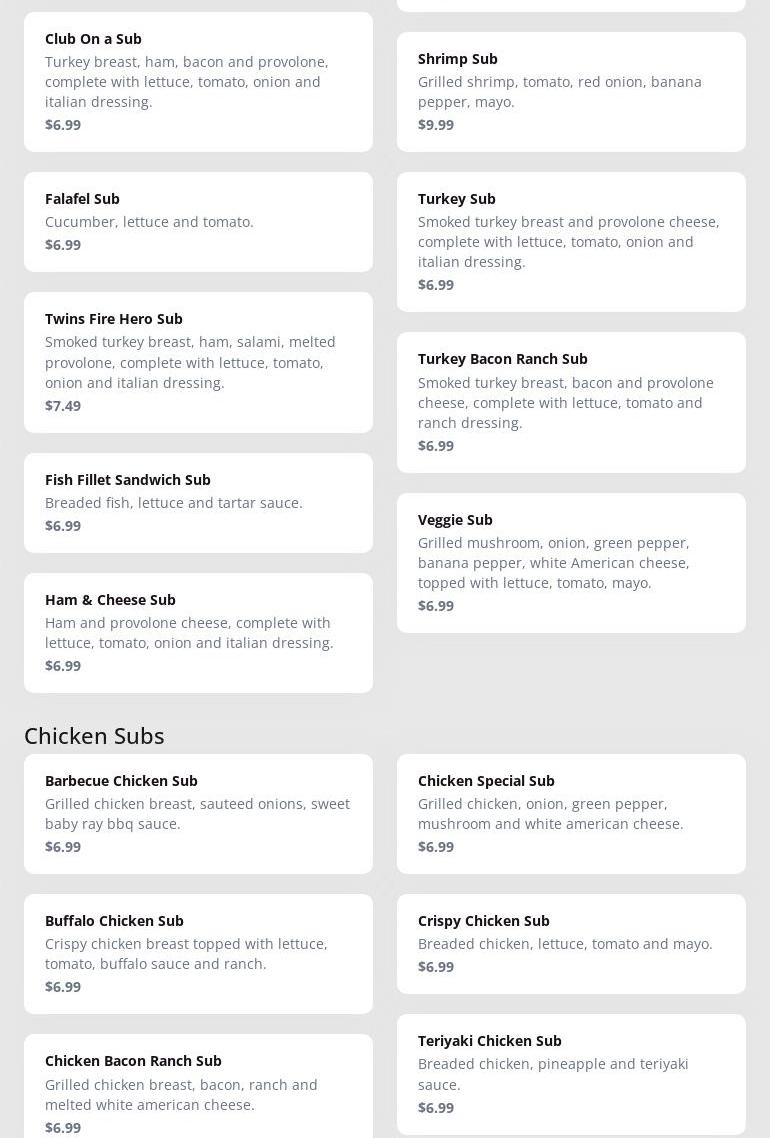Click the $9.99 Shrimp Sub price
770x1138 pixels.
click(436, 125)
